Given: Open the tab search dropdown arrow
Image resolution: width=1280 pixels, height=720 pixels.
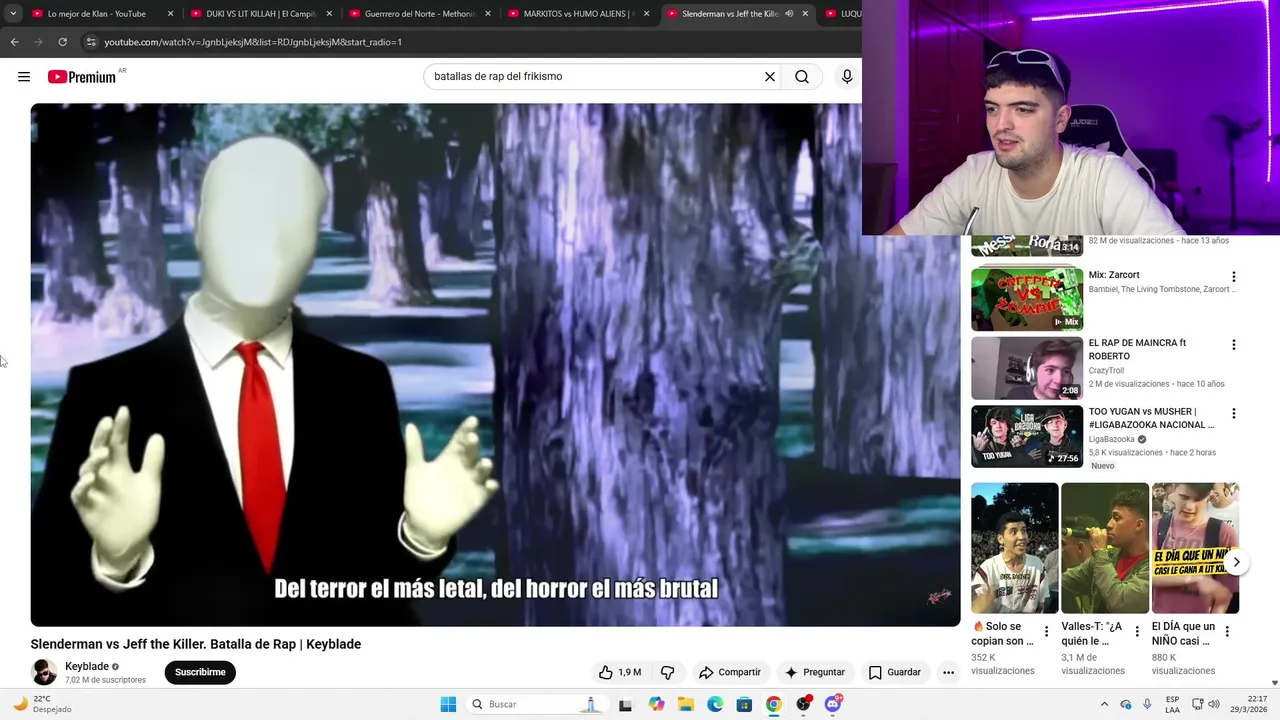Looking at the screenshot, I should (13, 14).
